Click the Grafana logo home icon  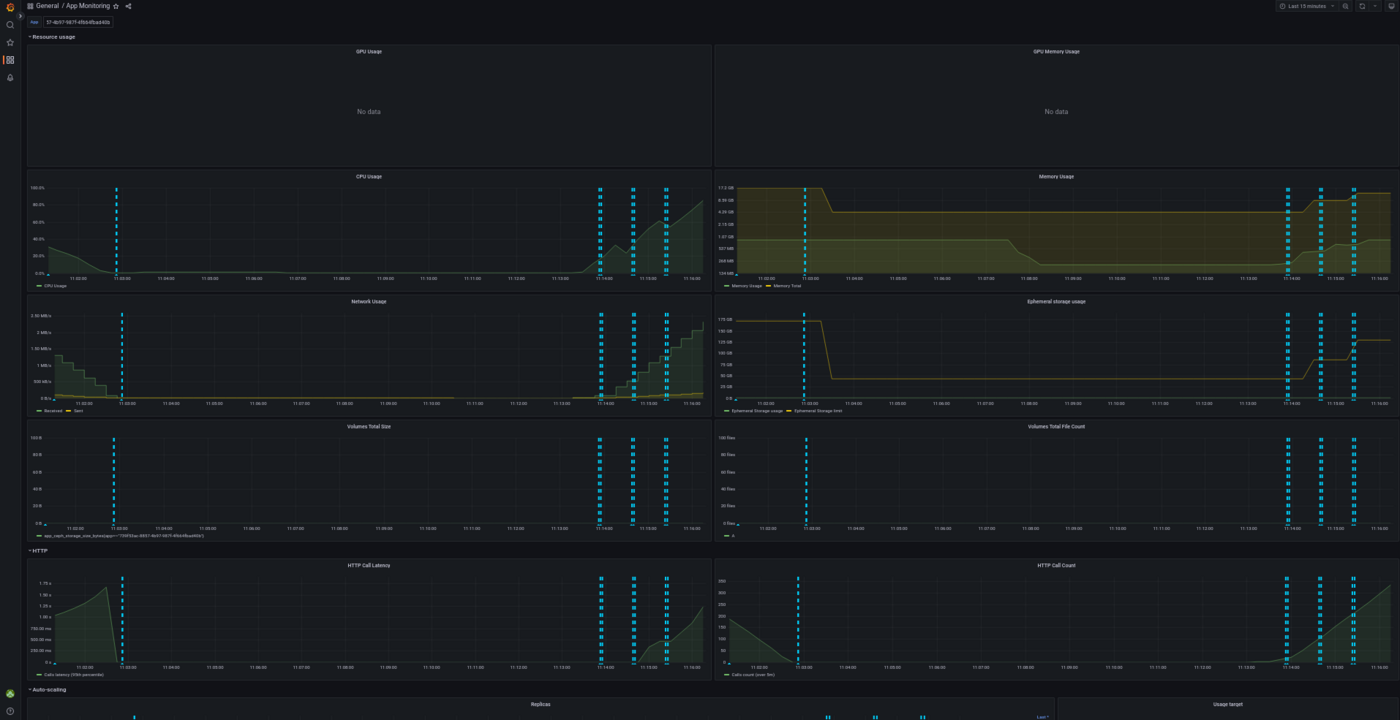tap(10, 7)
